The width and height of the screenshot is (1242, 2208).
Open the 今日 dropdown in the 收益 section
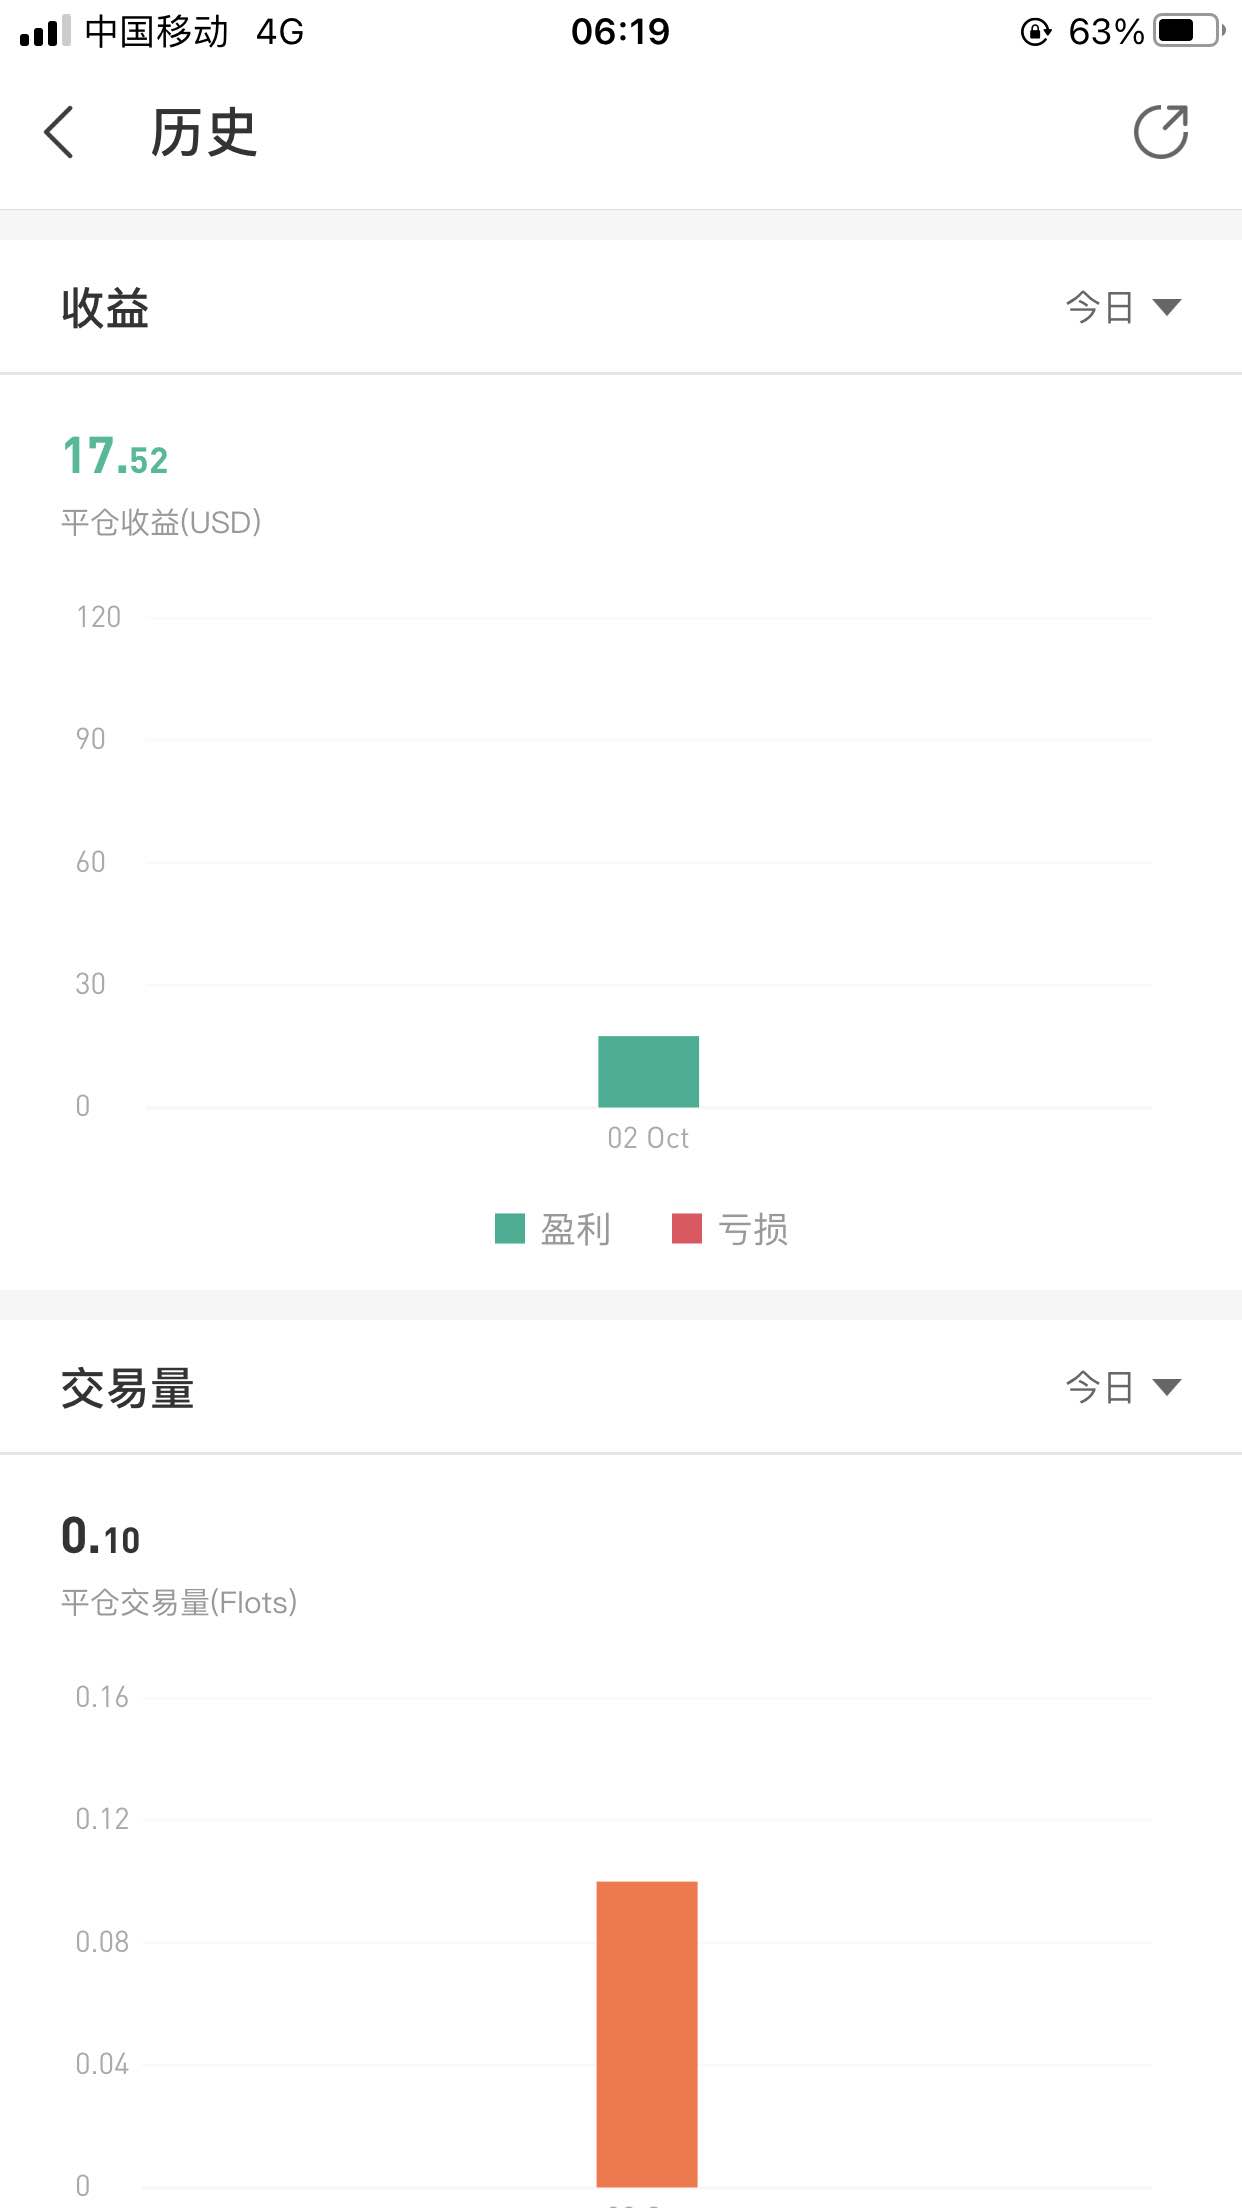[x=1123, y=307]
